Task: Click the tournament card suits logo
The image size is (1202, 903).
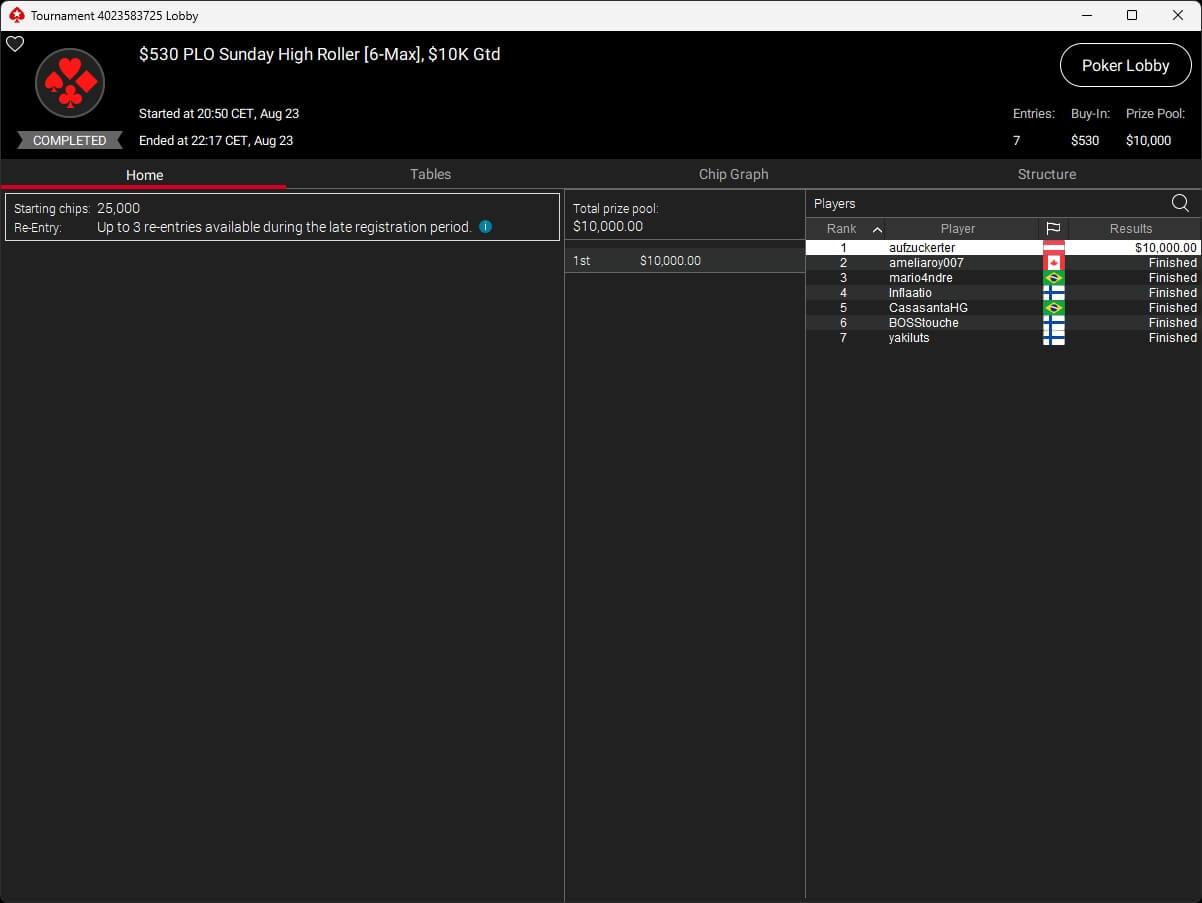Action: (70, 83)
